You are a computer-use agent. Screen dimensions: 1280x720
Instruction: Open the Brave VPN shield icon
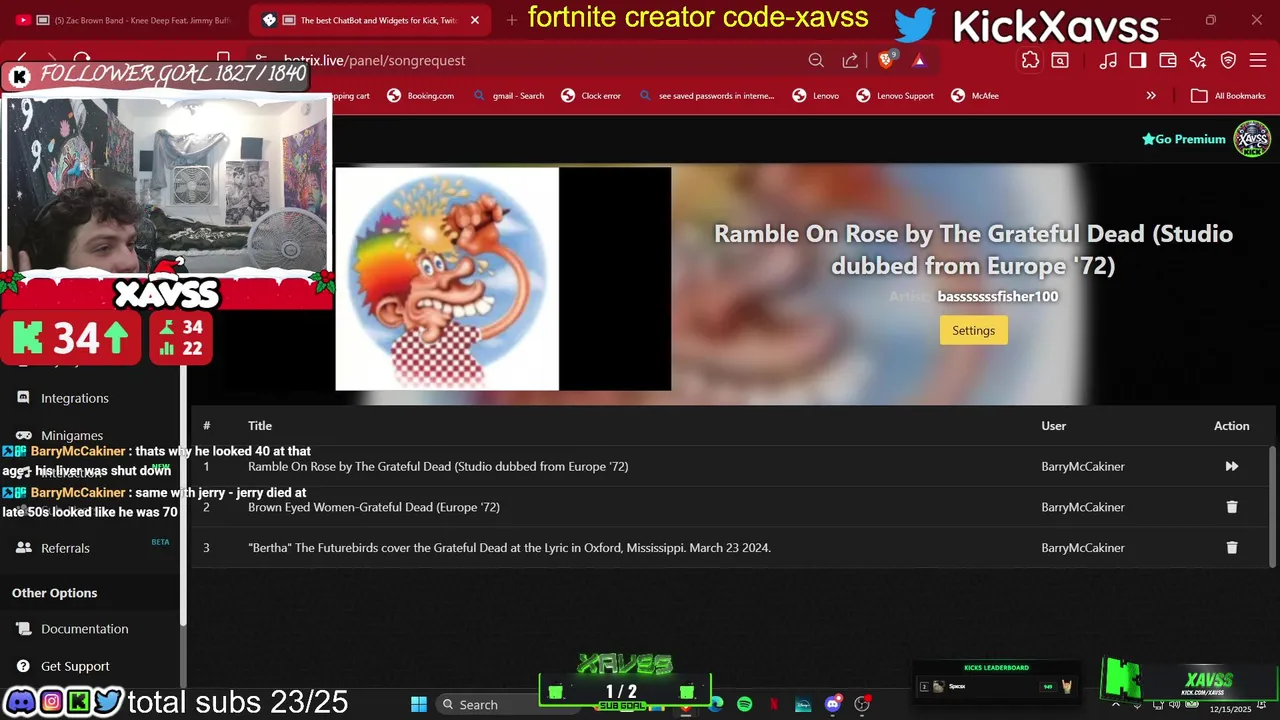(1228, 60)
